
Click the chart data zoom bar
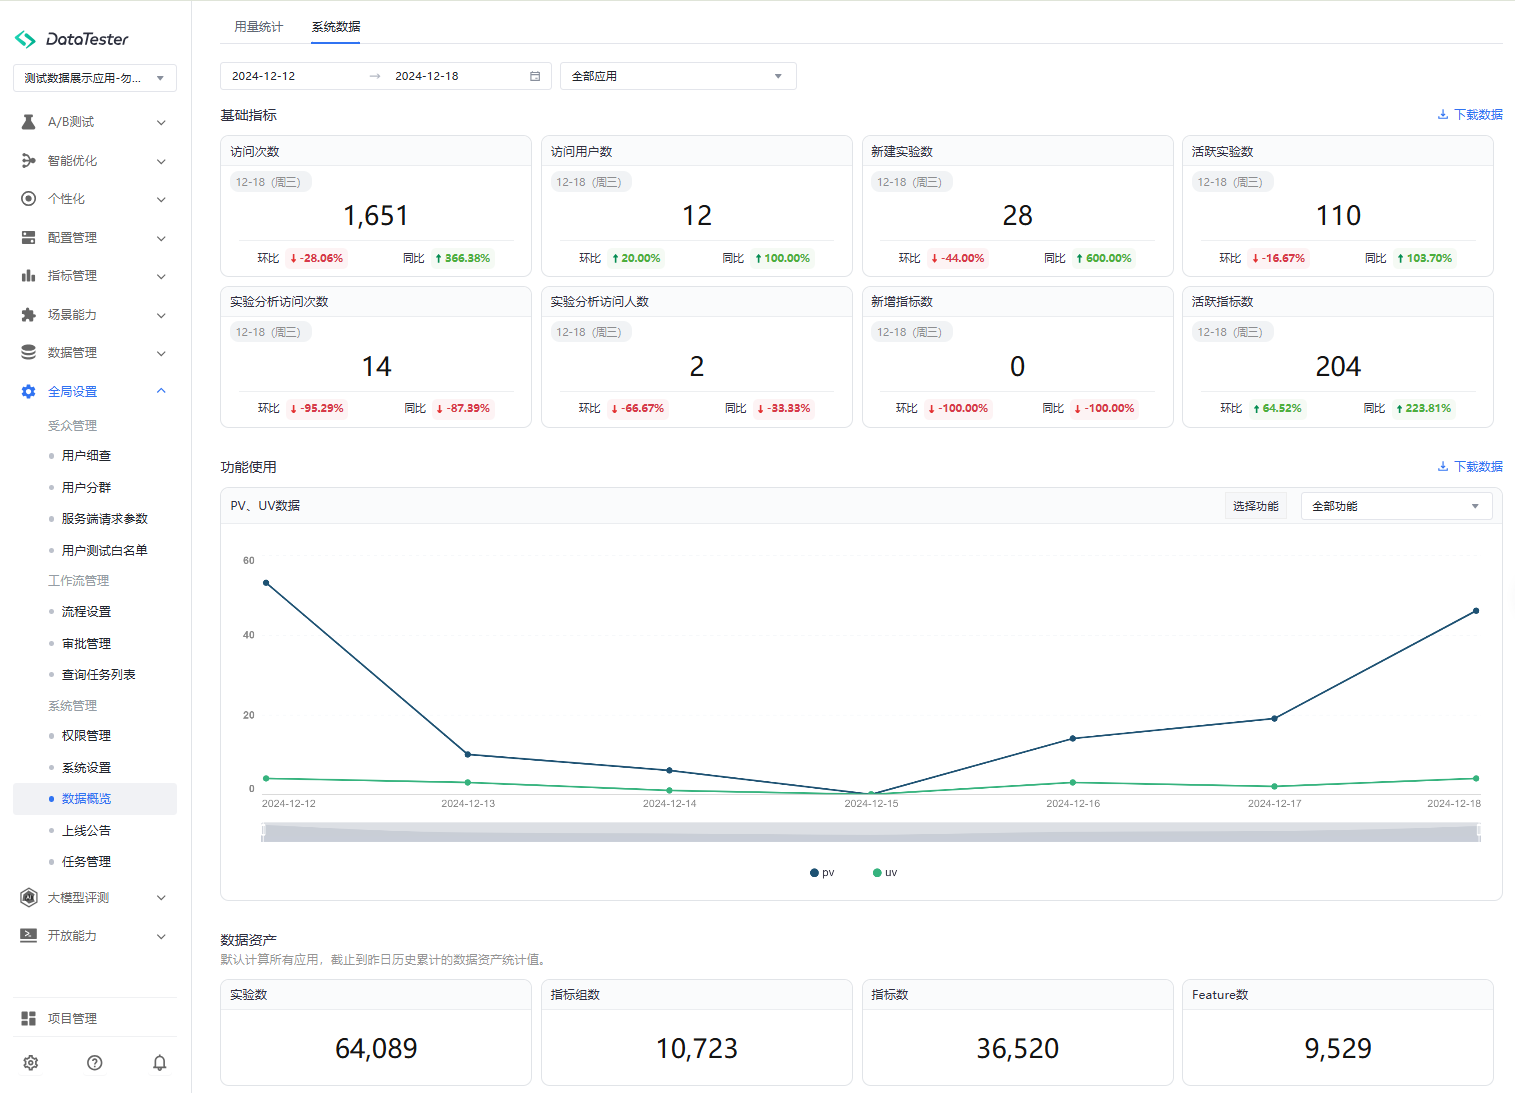click(x=871, y=832)
